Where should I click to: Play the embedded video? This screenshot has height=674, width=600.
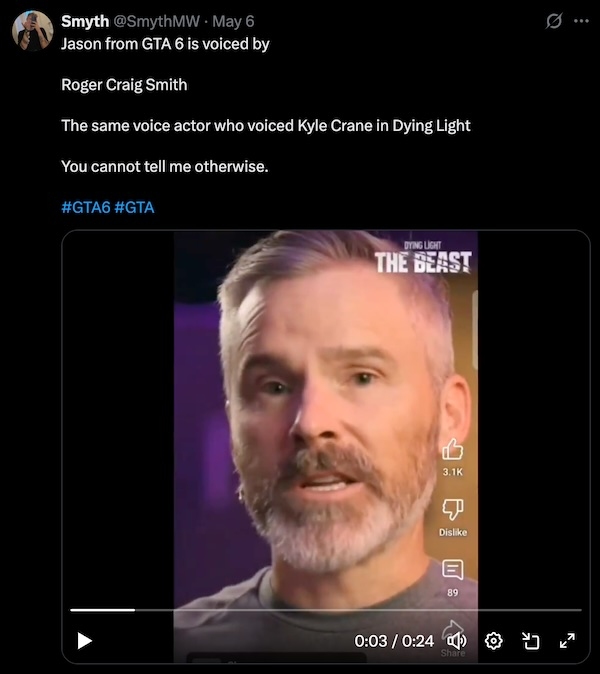coord(85,640)
